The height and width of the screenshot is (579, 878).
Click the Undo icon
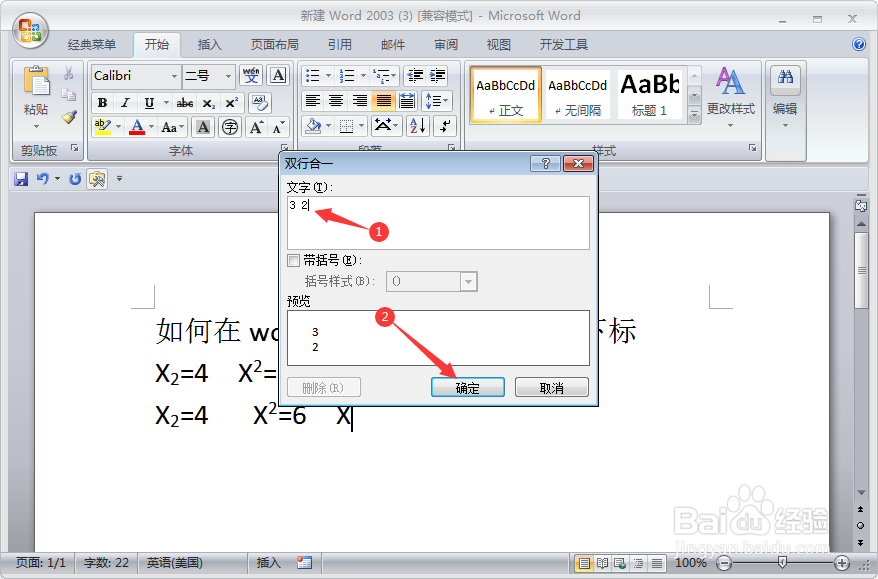coord(43,179)
